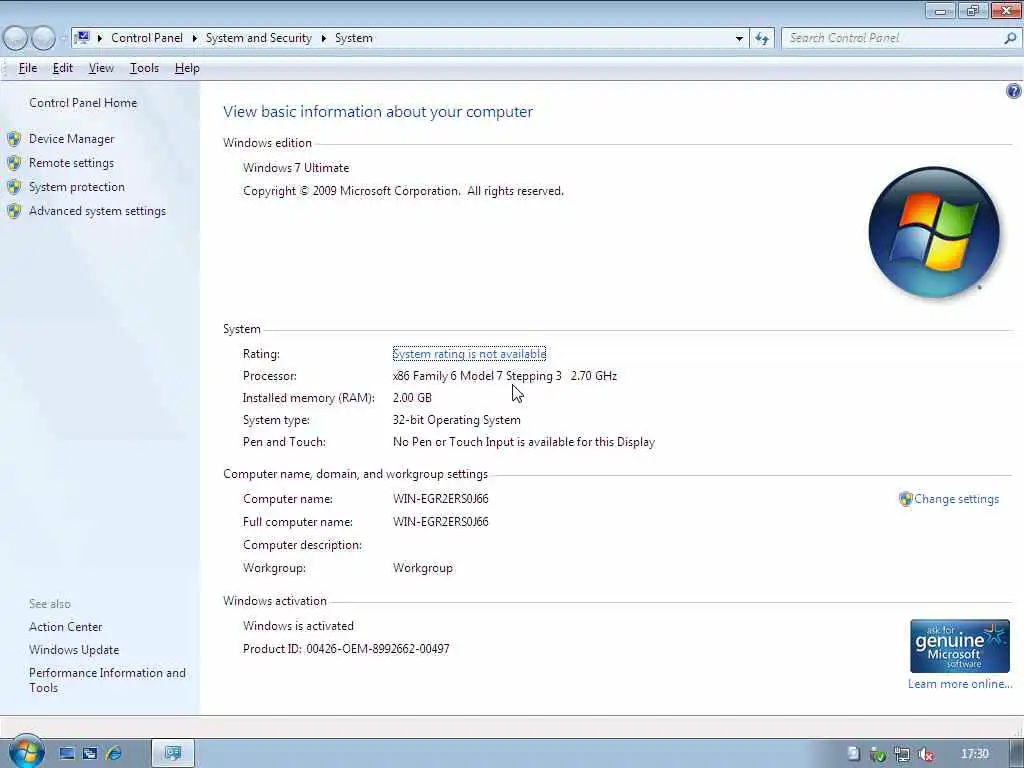Go to Control Panel Home
Screen dimensions: 1024x768
[83, 103]
